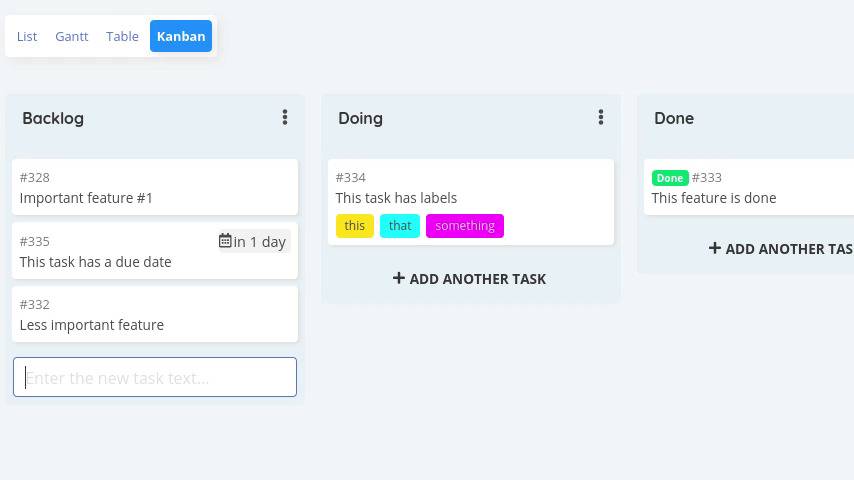Viewport: 854px width, 480px height.
Task: Switch to the List view tab
Action: [27, 36]
